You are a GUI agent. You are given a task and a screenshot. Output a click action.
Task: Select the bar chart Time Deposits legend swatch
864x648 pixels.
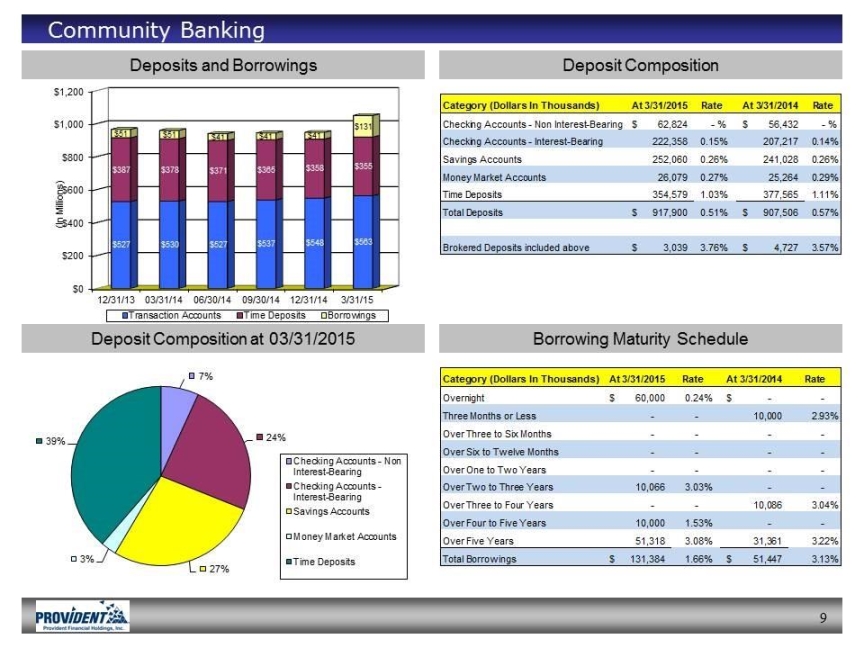point(240,316)
